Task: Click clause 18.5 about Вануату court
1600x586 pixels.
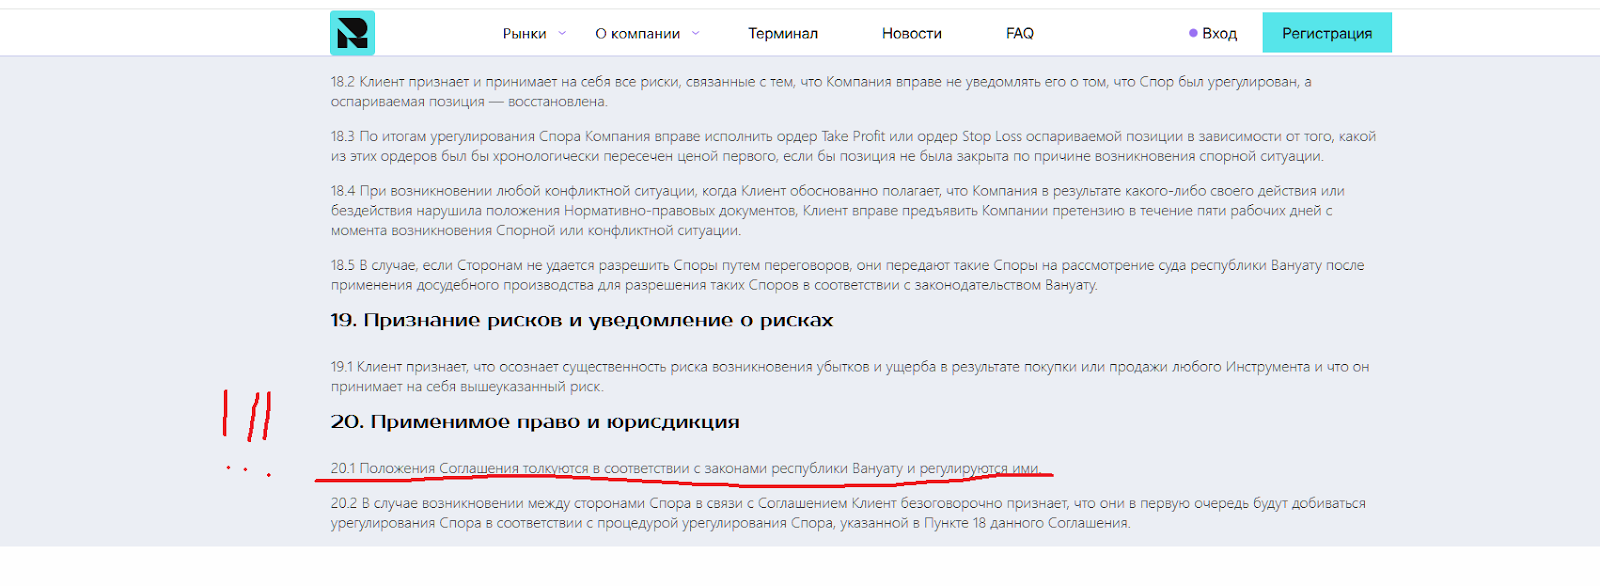Action: pos(848,275)
